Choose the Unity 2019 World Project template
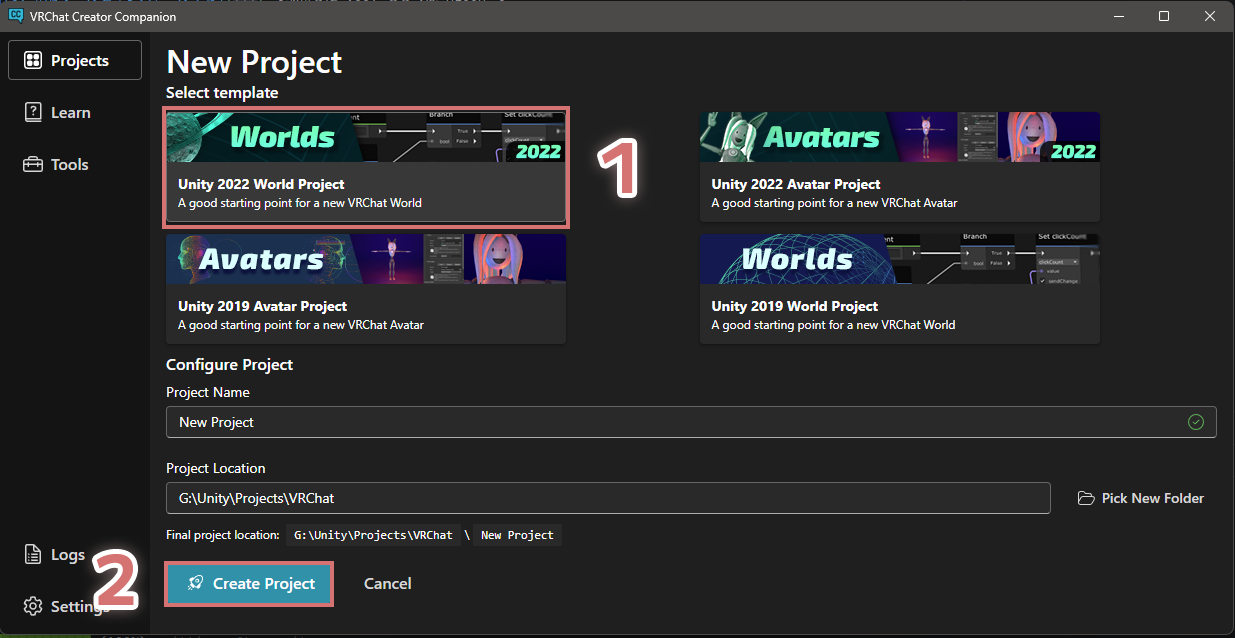The image size is (1235, 638). [900, 289]
